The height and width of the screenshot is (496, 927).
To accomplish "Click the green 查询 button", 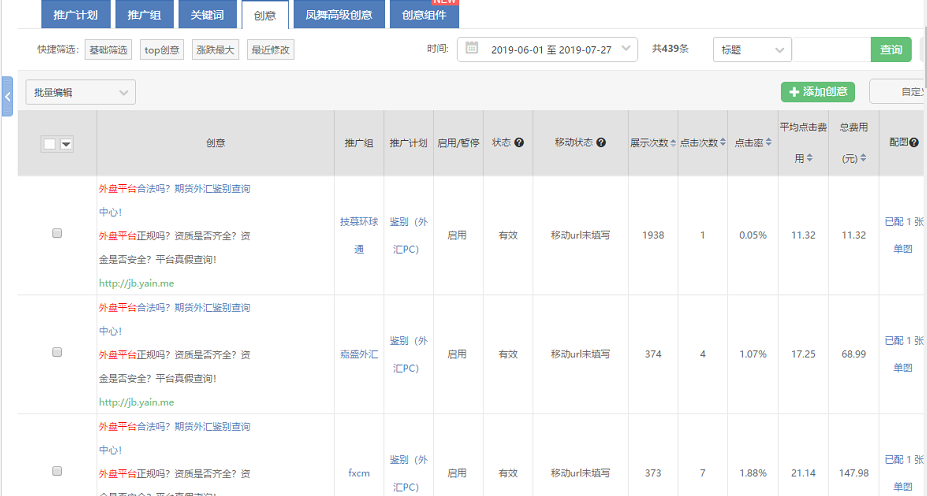I will click(x=891, y=50).
